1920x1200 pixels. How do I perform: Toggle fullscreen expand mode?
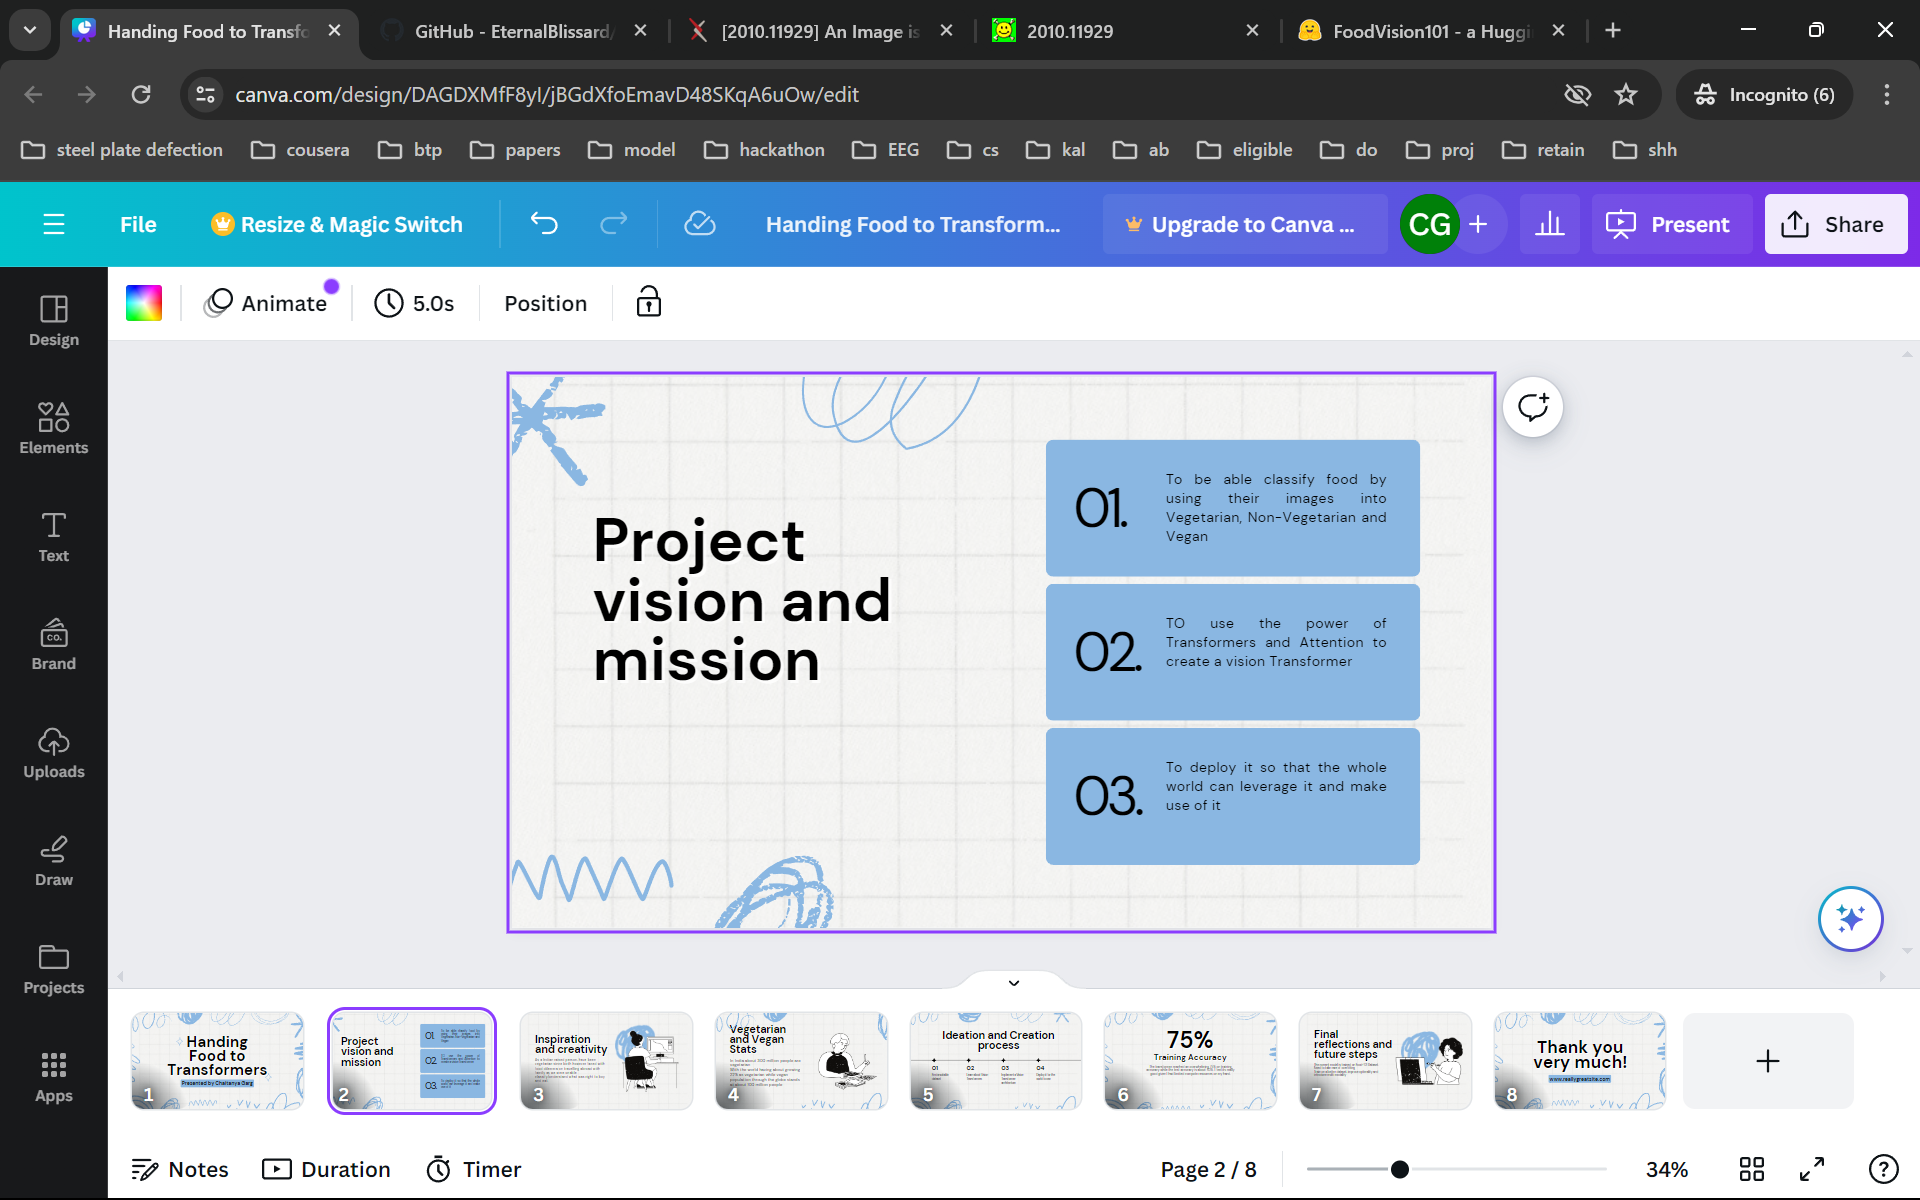click(1812, 1169)
